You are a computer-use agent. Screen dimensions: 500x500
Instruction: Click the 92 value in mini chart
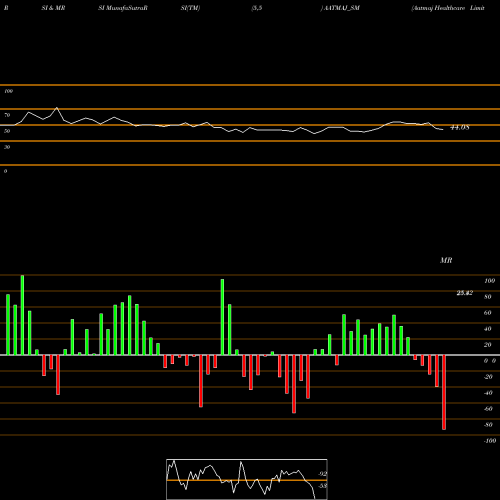coord(322,474)
